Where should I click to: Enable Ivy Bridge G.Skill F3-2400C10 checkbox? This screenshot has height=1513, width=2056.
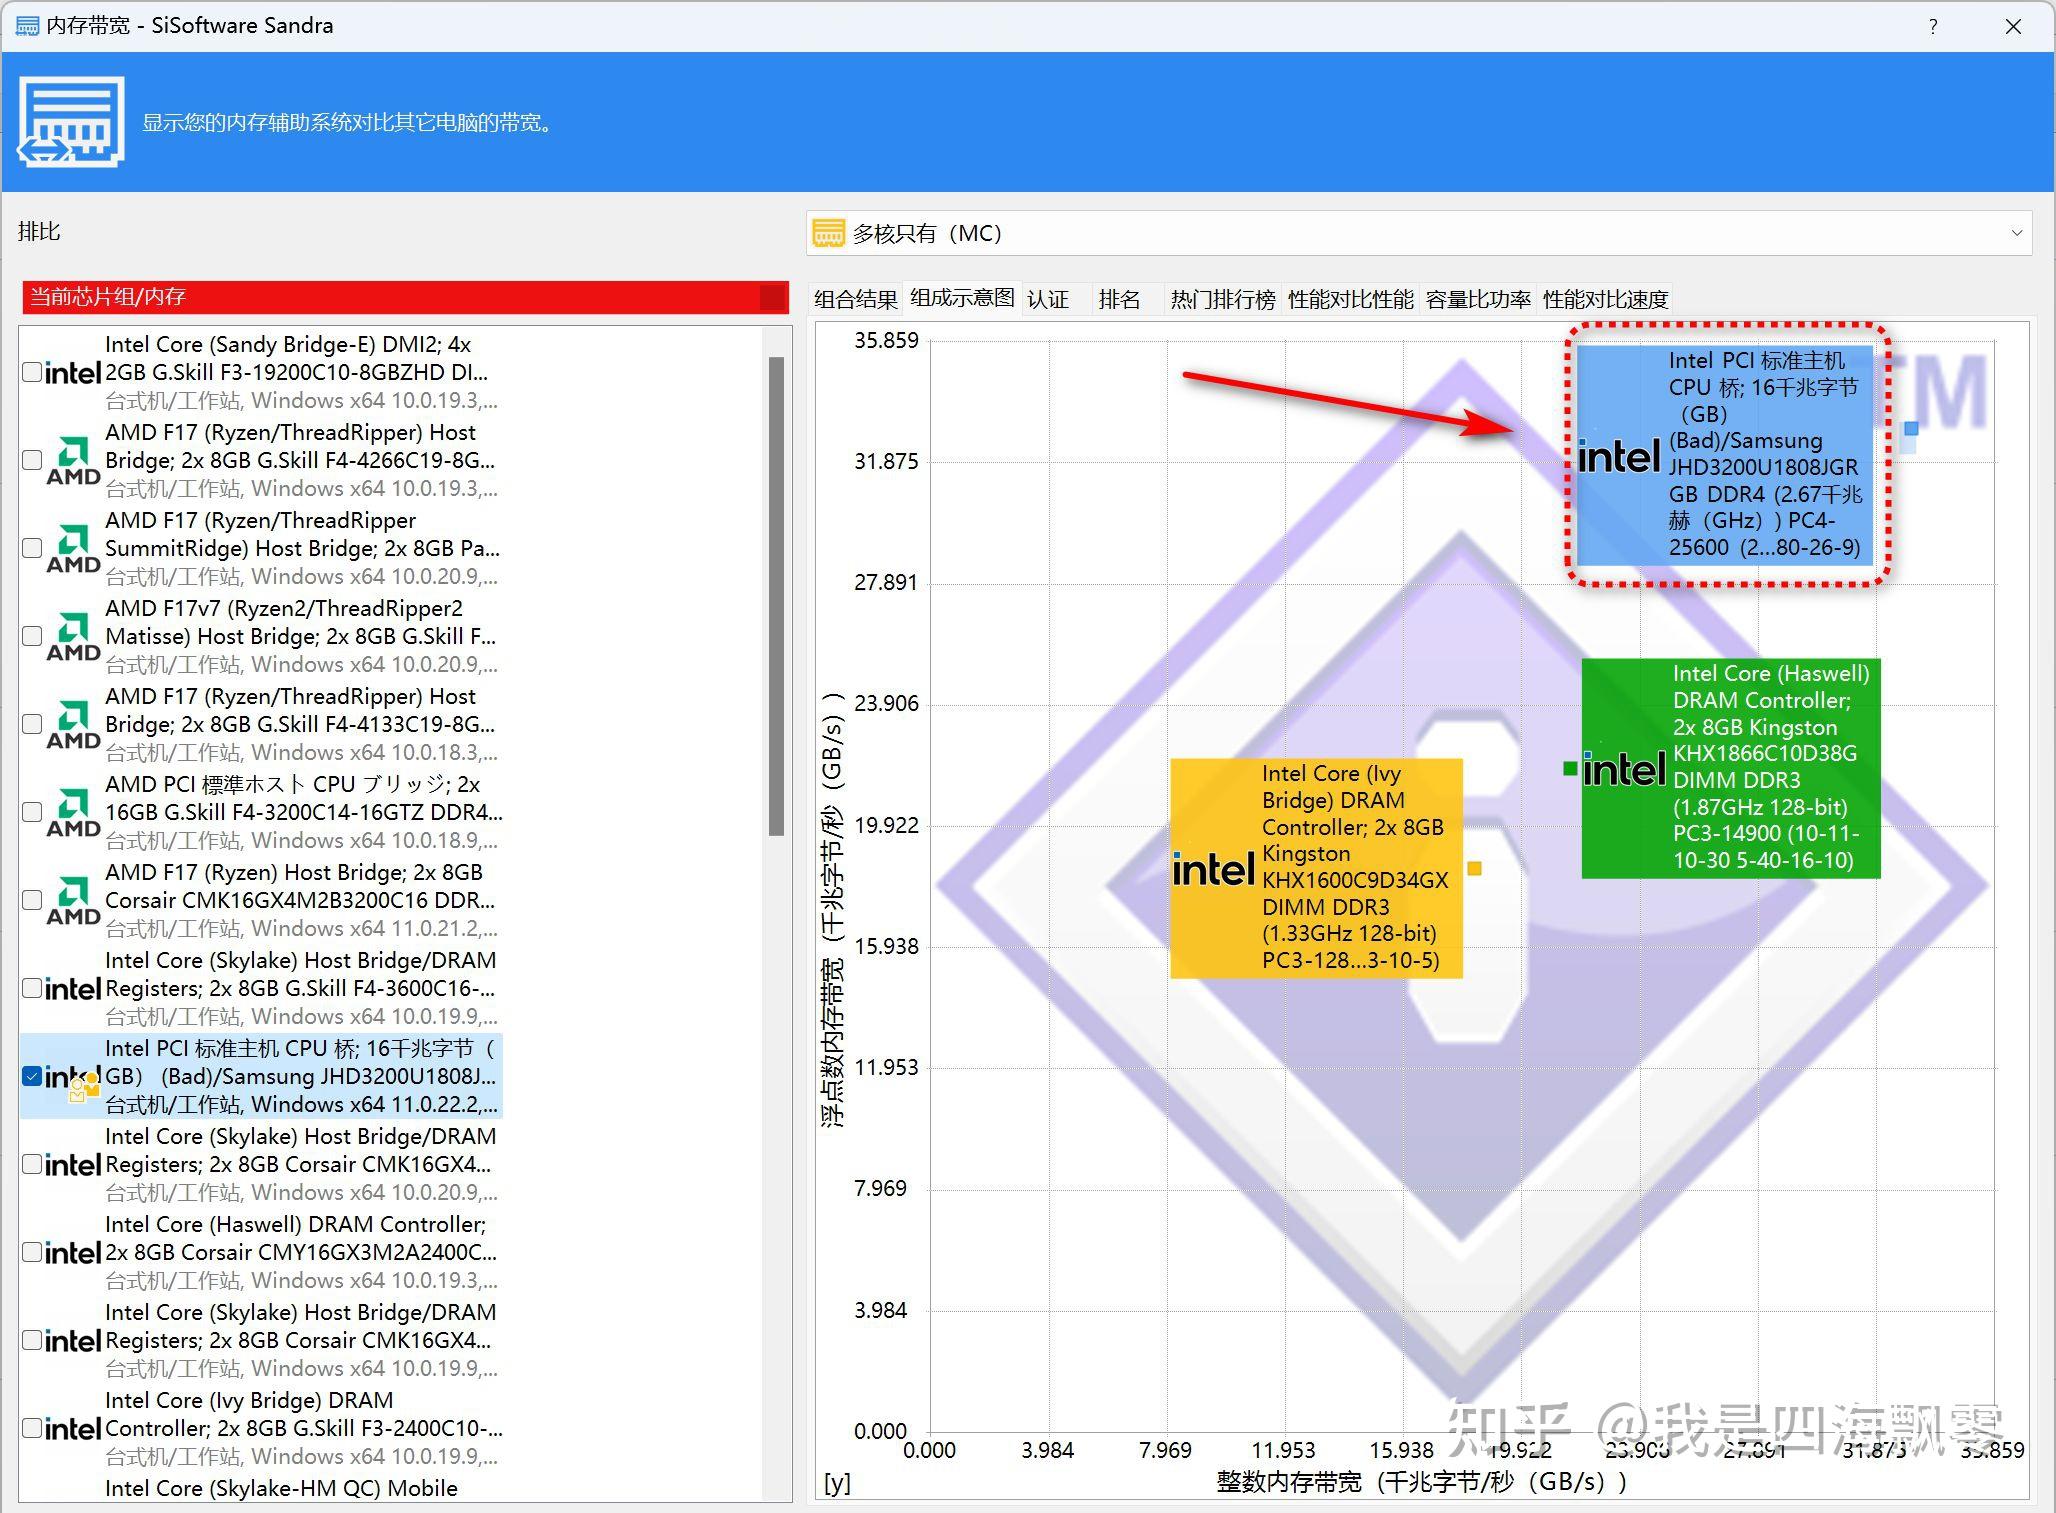(x=32, y=1428)
